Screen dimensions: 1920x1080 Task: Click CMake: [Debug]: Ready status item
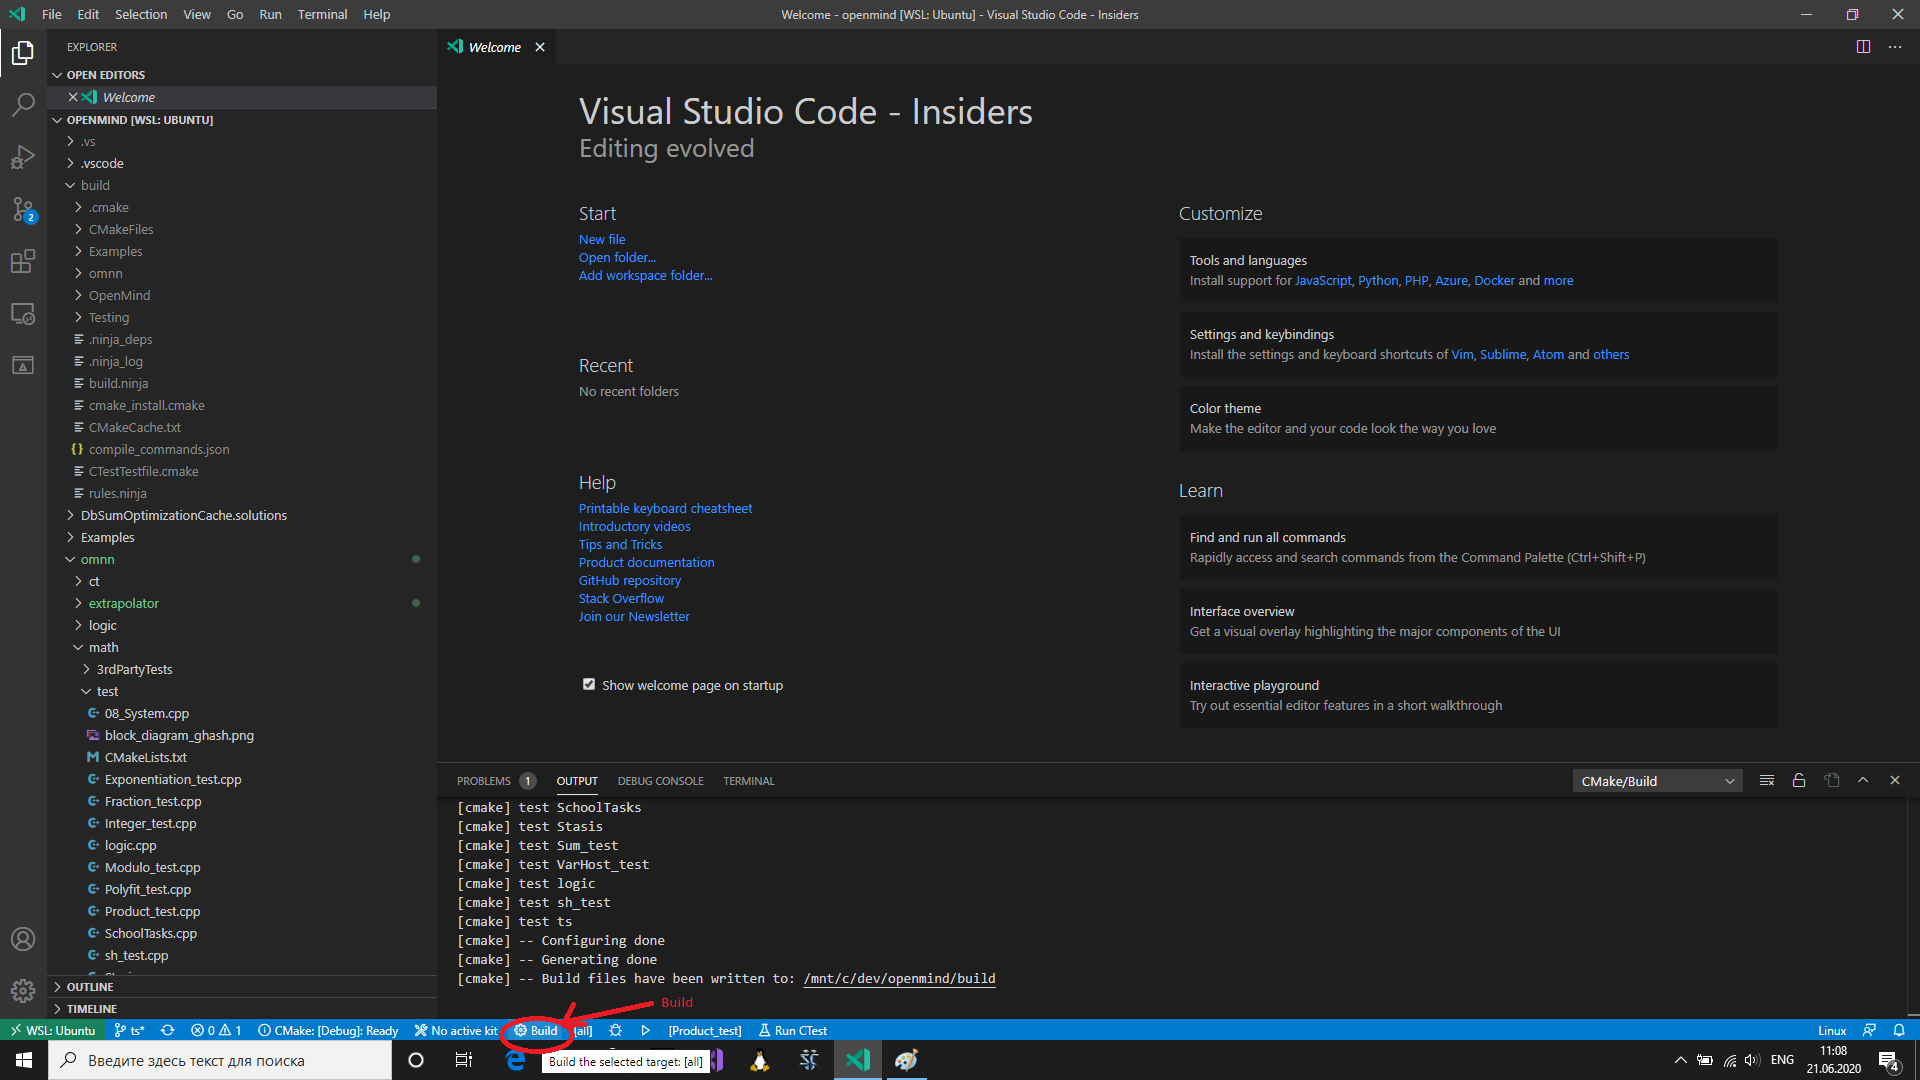point(328,1030)
